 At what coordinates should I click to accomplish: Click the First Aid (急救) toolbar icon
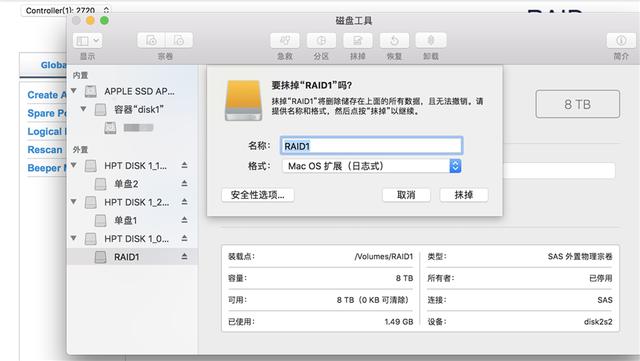coord(284,40)
